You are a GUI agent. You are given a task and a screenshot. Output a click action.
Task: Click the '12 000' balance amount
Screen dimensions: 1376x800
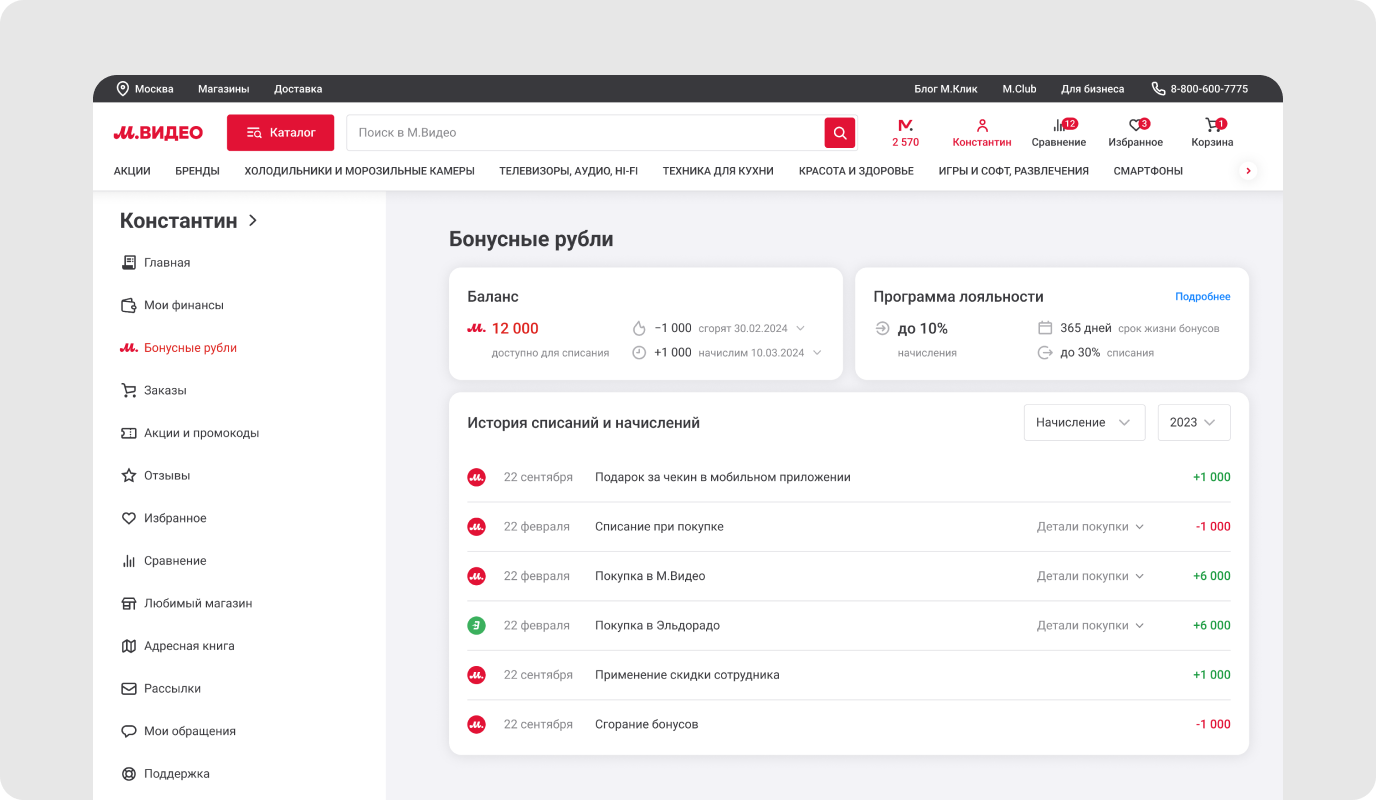point(515,329)
